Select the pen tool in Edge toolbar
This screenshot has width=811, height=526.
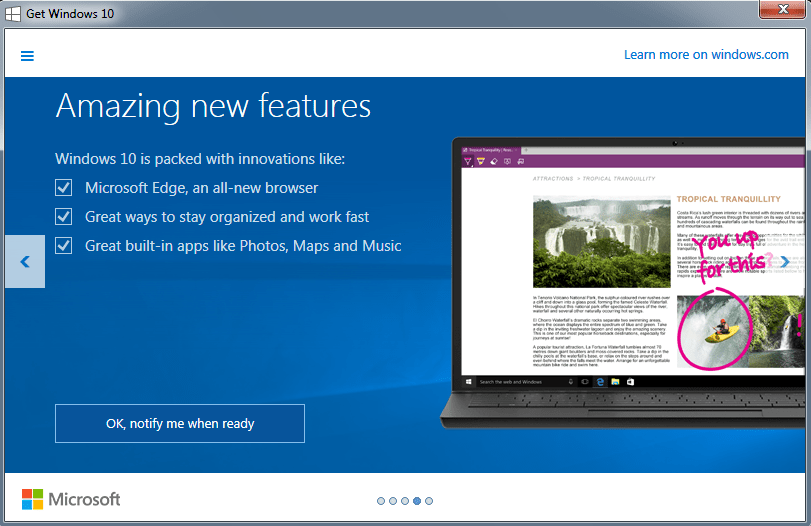click(x=467, y=161)
